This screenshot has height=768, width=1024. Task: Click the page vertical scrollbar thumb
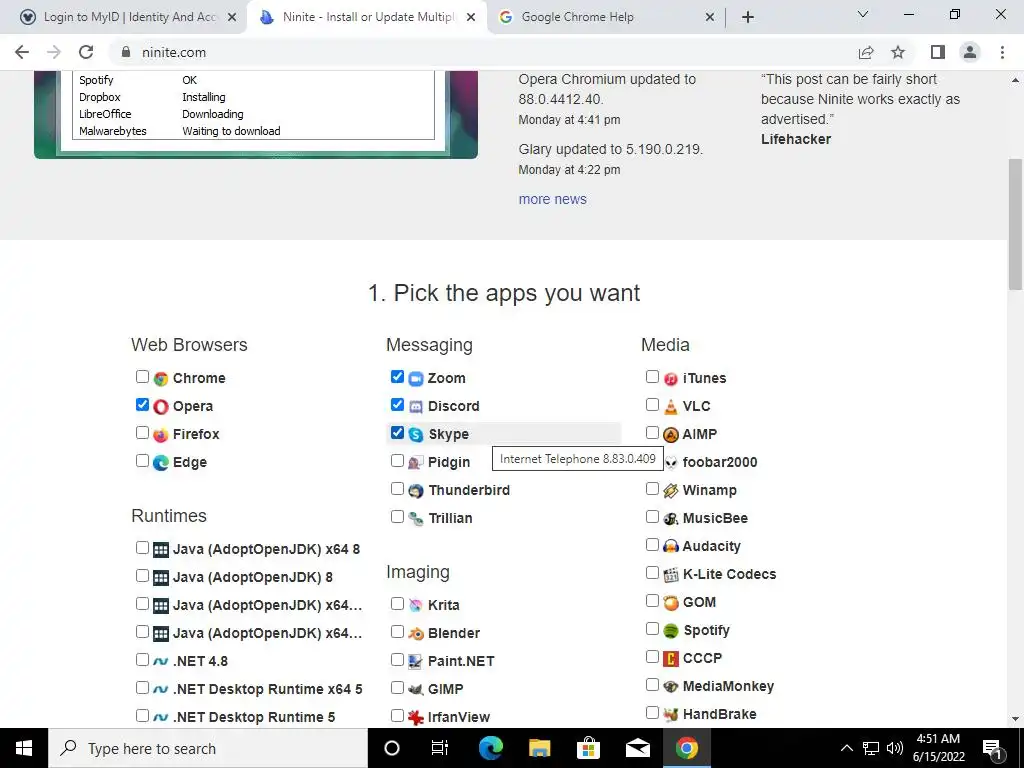click(1015, 223)
